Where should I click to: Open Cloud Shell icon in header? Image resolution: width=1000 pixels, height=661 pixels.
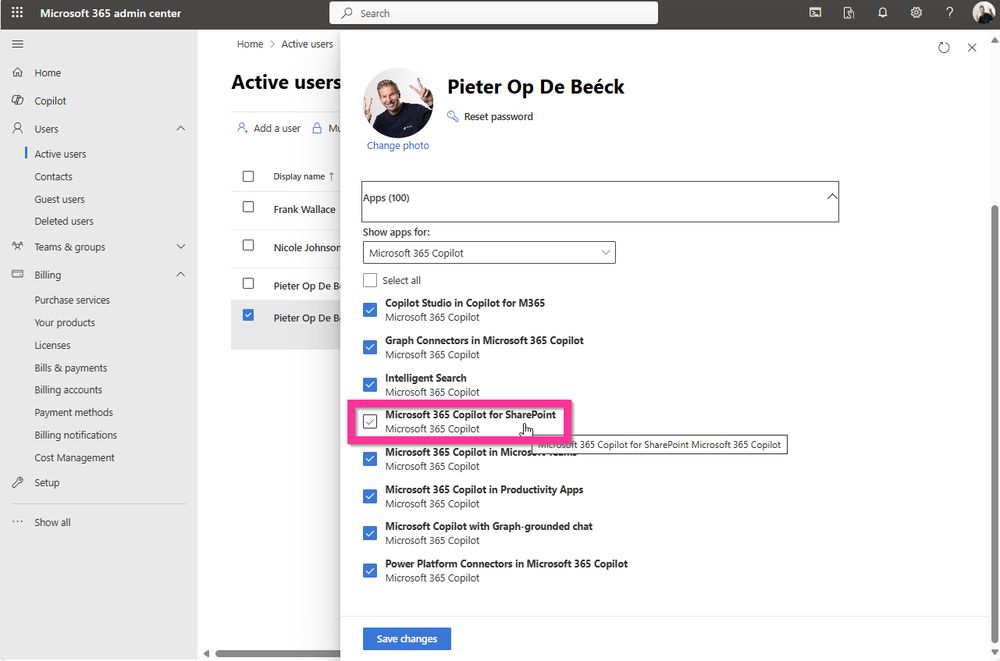[815, 13]
